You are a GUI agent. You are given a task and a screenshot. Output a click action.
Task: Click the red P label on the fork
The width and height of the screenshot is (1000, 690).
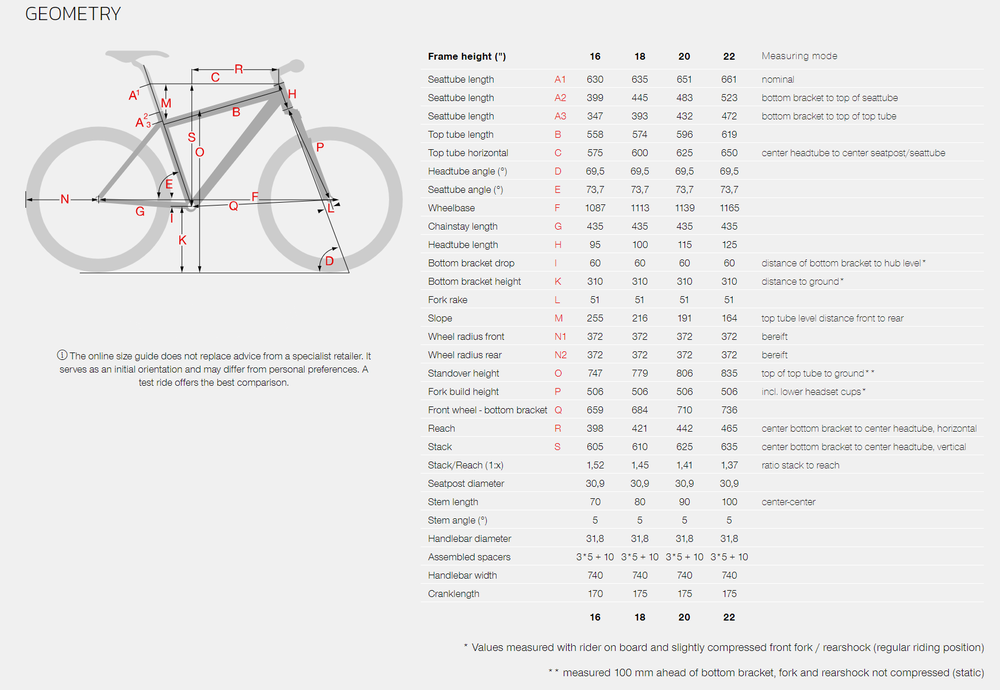319,147
